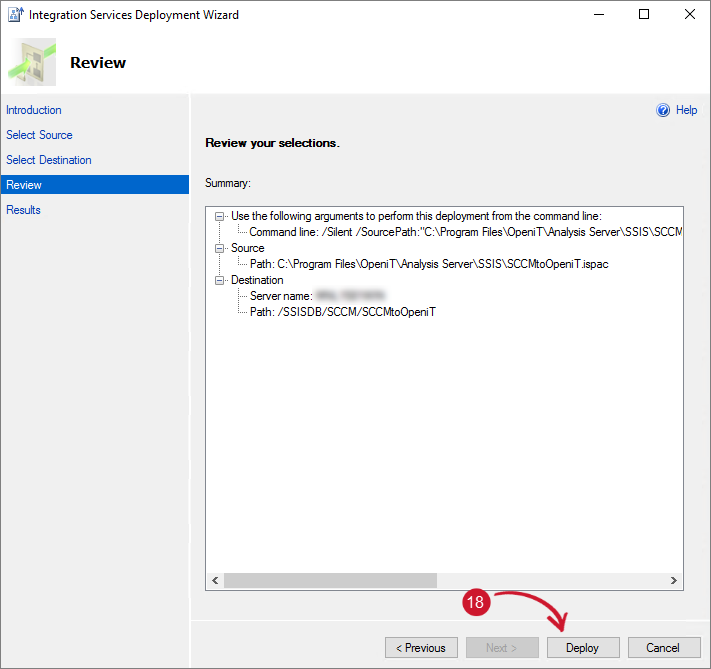Go to the Select Destination step
The image size is (711, 669).
[x=49, y=160]
